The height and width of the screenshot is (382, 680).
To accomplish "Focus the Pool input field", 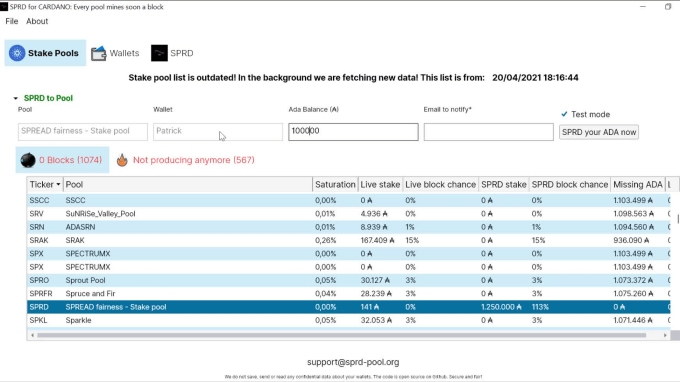I will click(x=83, y=132).
